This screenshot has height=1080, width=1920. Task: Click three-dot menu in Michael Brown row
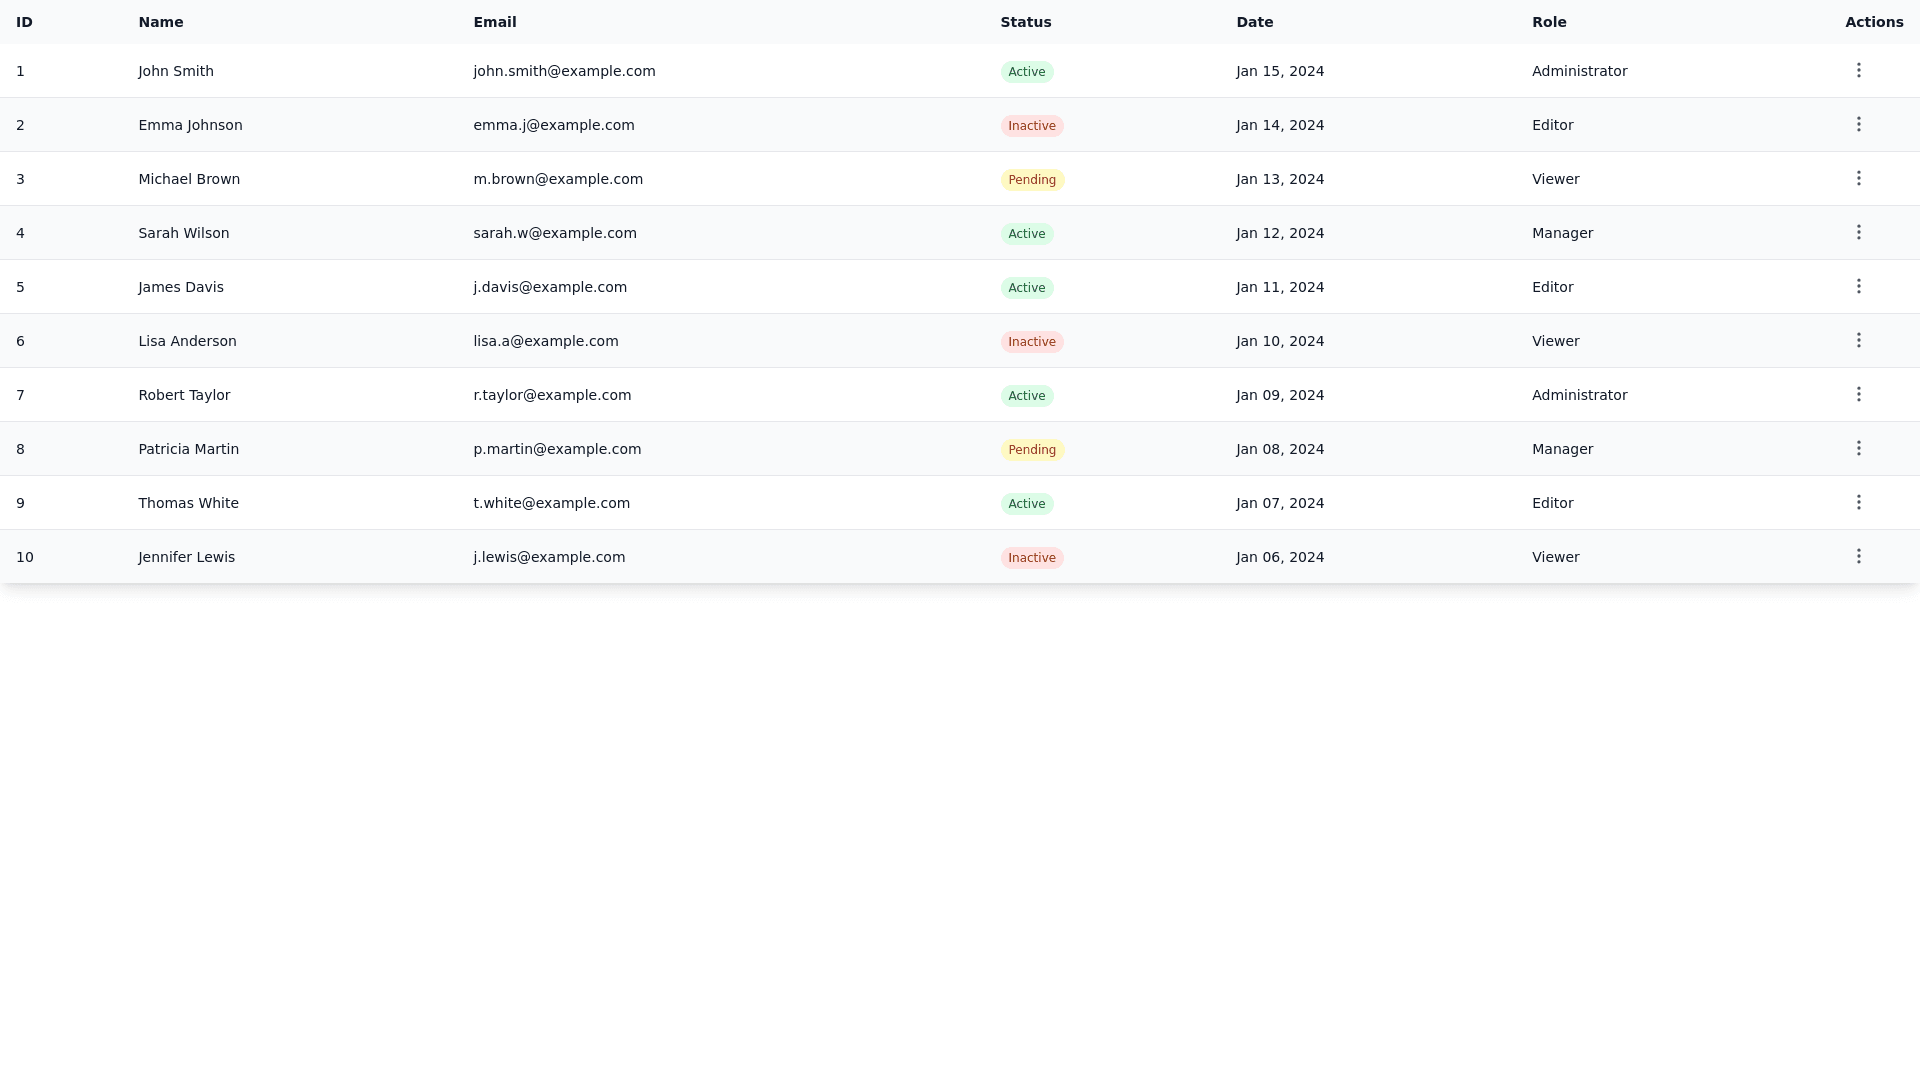tap(1858, 178)
